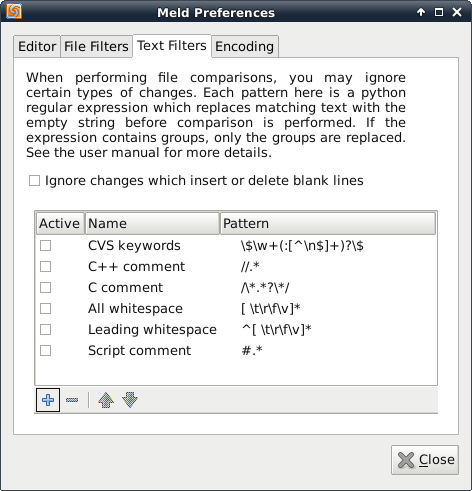Close window using title bar X
This screenshot has width=472, height=491.
[457, 12]
